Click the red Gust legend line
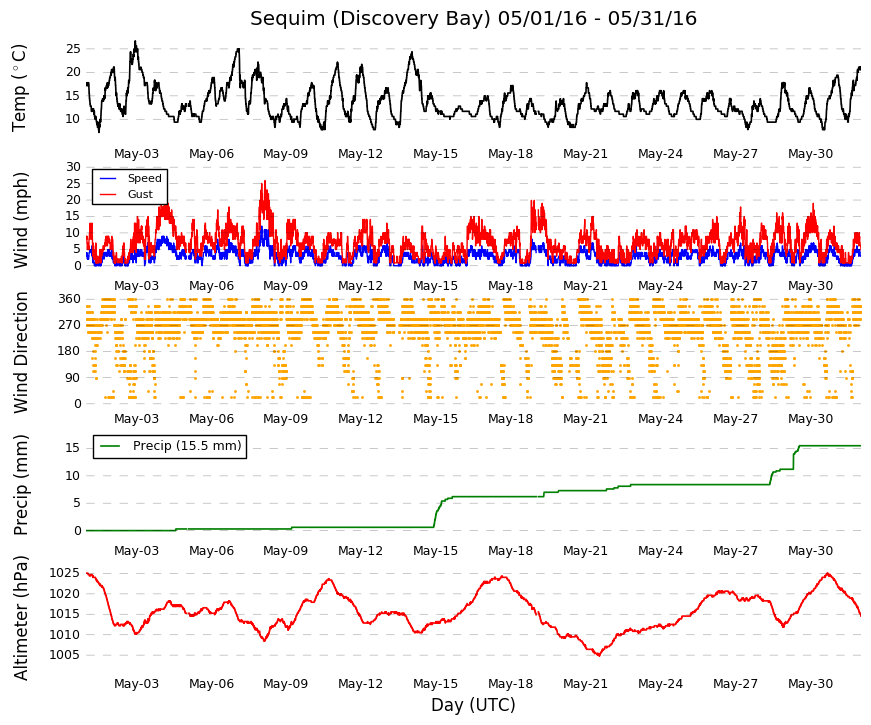Viewport: 871px width, 725px height. [x=107, y=194]
